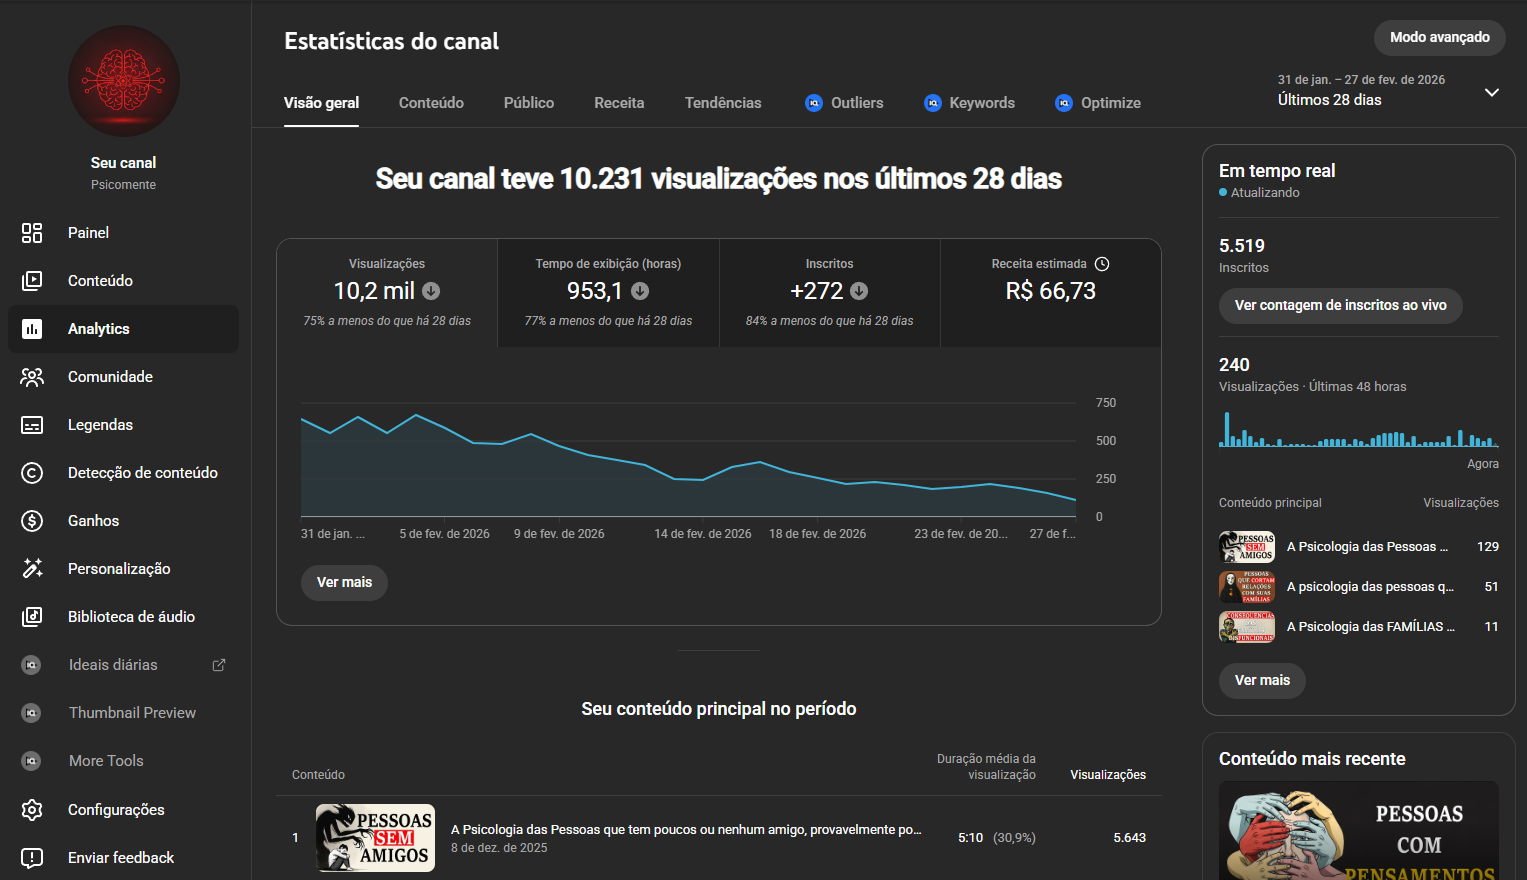This screenshot has width=1527, height=880.
Task: Click Ver mais in the Em tempo real card
Action: [1262, 681]
